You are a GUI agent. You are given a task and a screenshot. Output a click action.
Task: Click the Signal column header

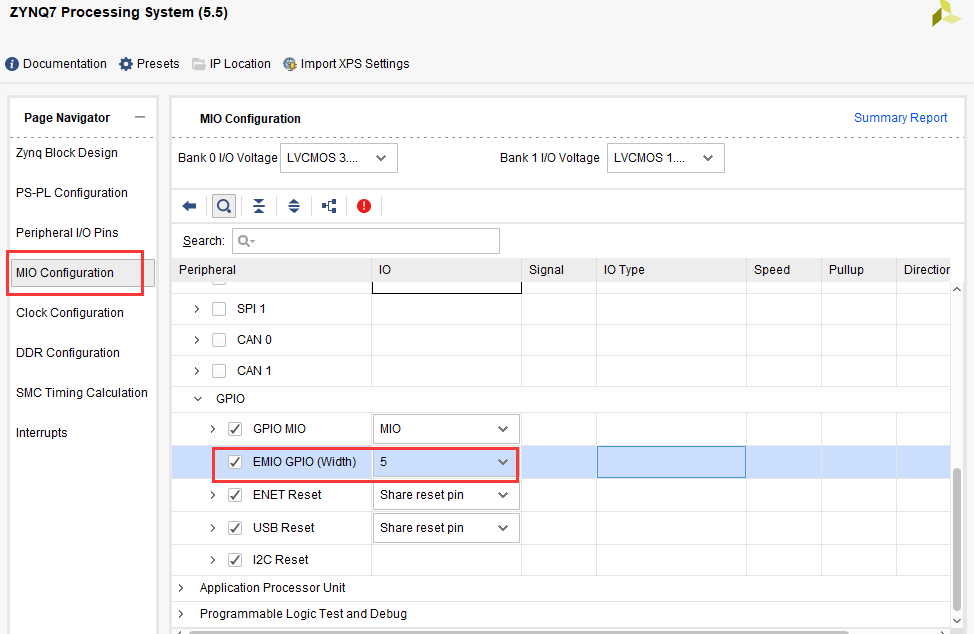(559, 270)
